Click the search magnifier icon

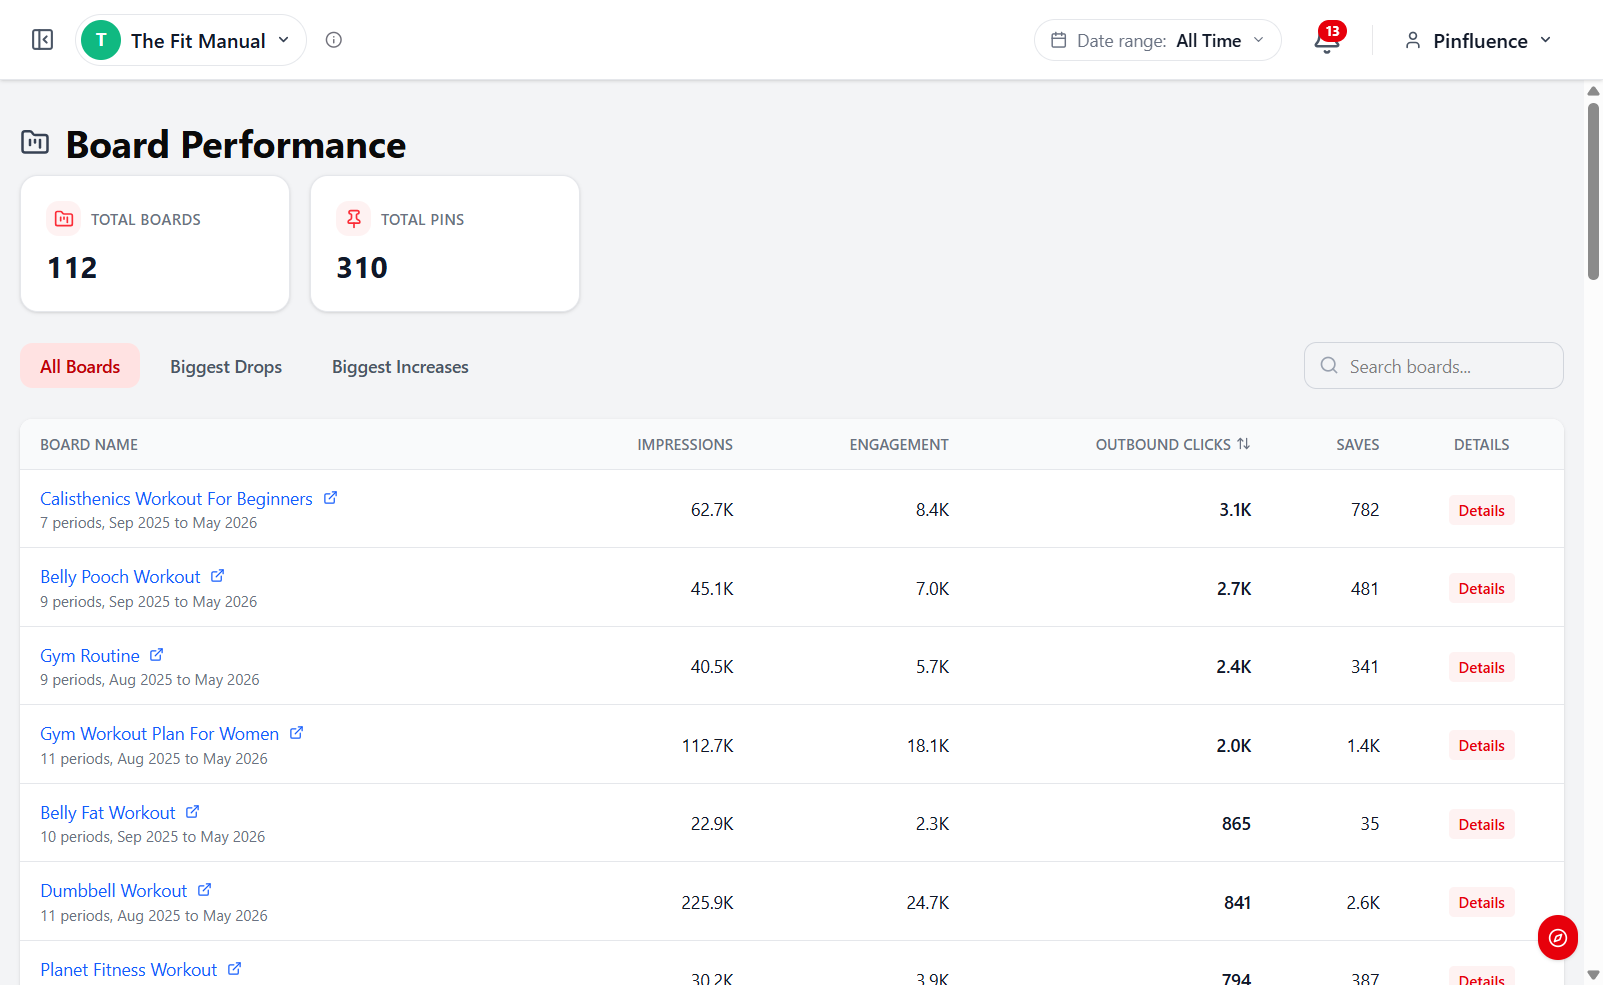coord(1329,366)
